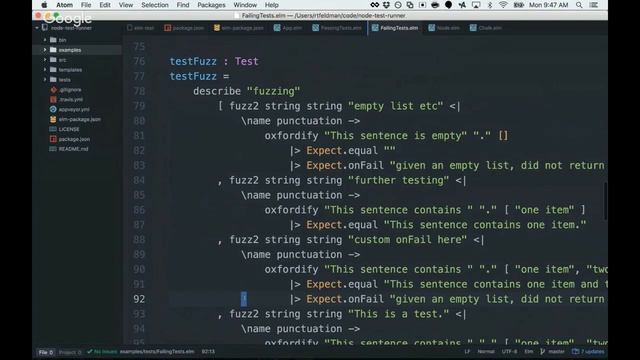The height and width of the screenshot is (360, 640).
Task: Expand the examples folder arrow
Action: 45,50
